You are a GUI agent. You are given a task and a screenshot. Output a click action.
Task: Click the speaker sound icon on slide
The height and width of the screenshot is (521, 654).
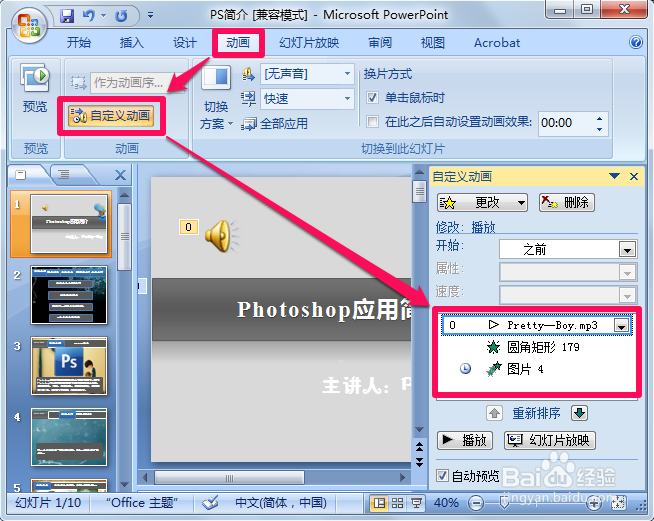click(x=222, y=236)
